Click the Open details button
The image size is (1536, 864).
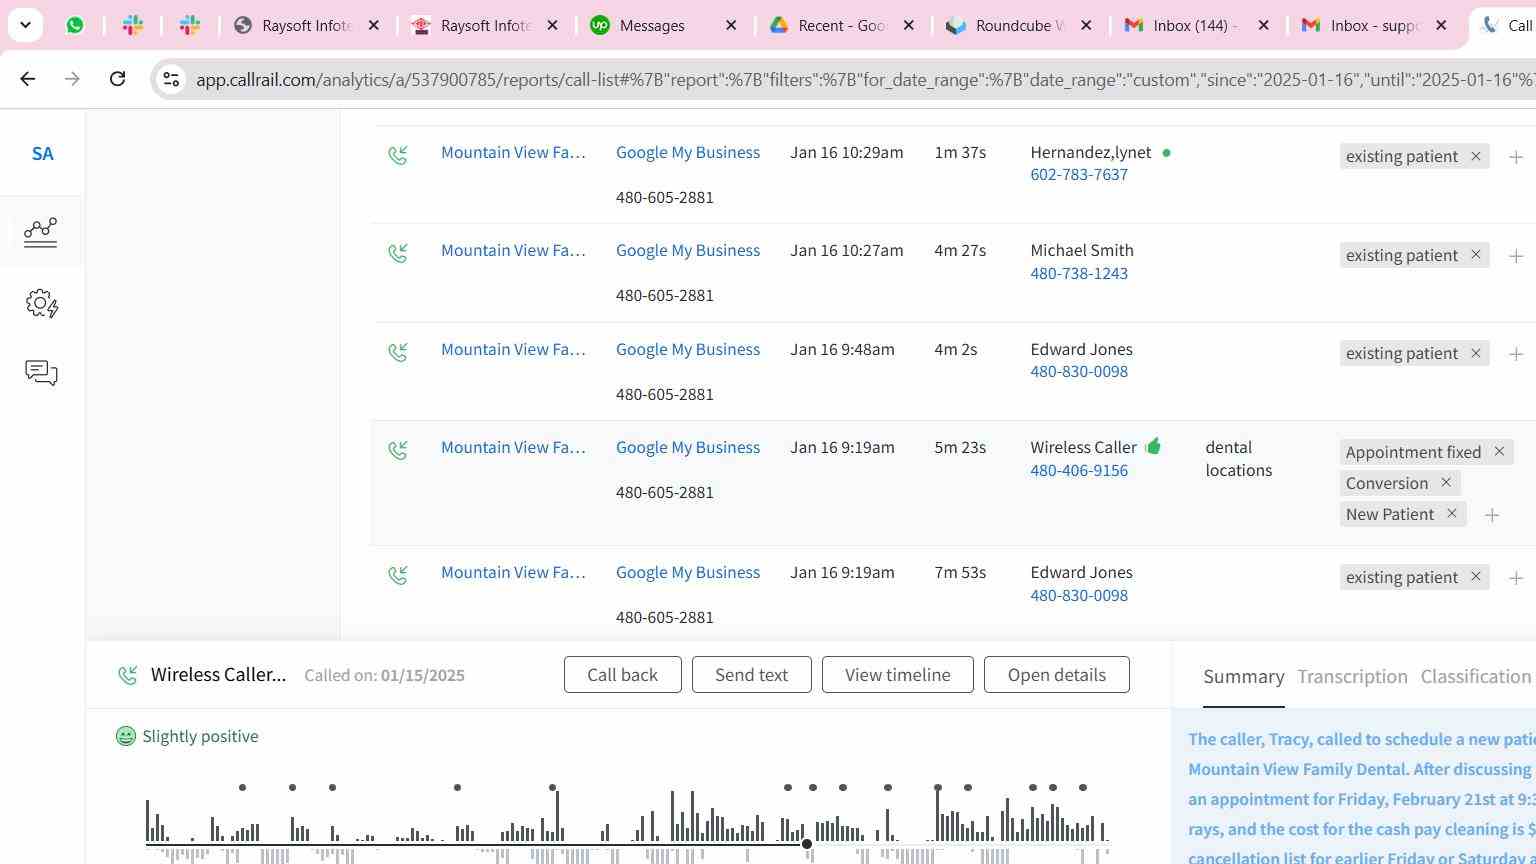[1057, 675]
